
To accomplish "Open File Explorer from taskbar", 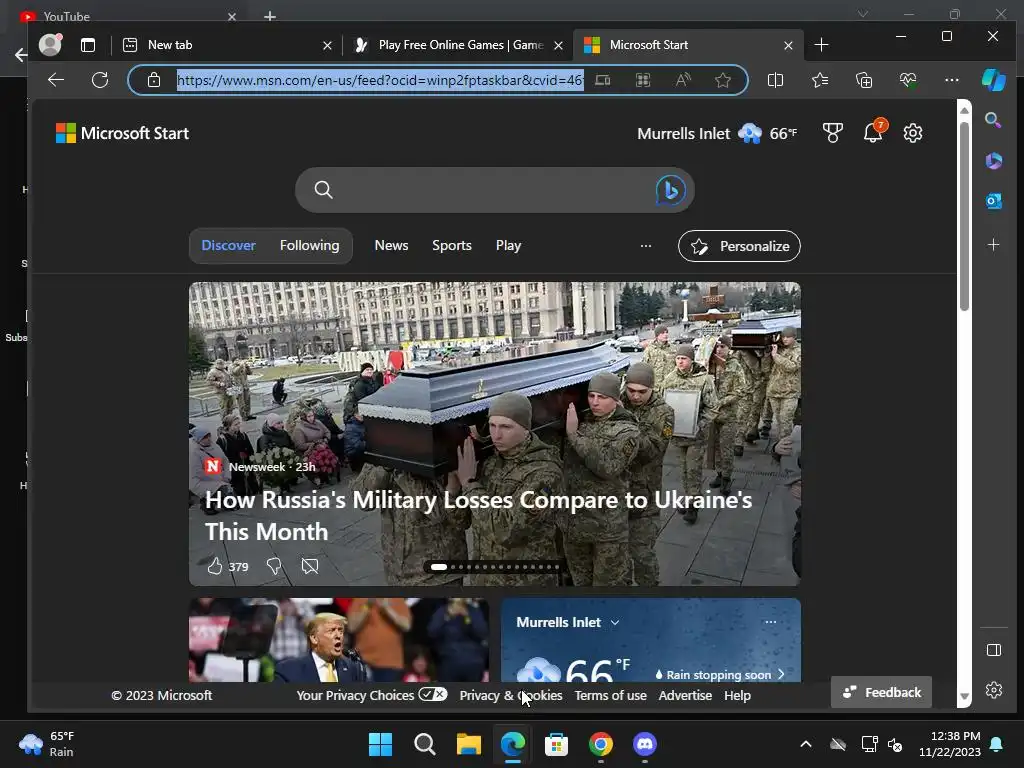I will pos(469,744).
